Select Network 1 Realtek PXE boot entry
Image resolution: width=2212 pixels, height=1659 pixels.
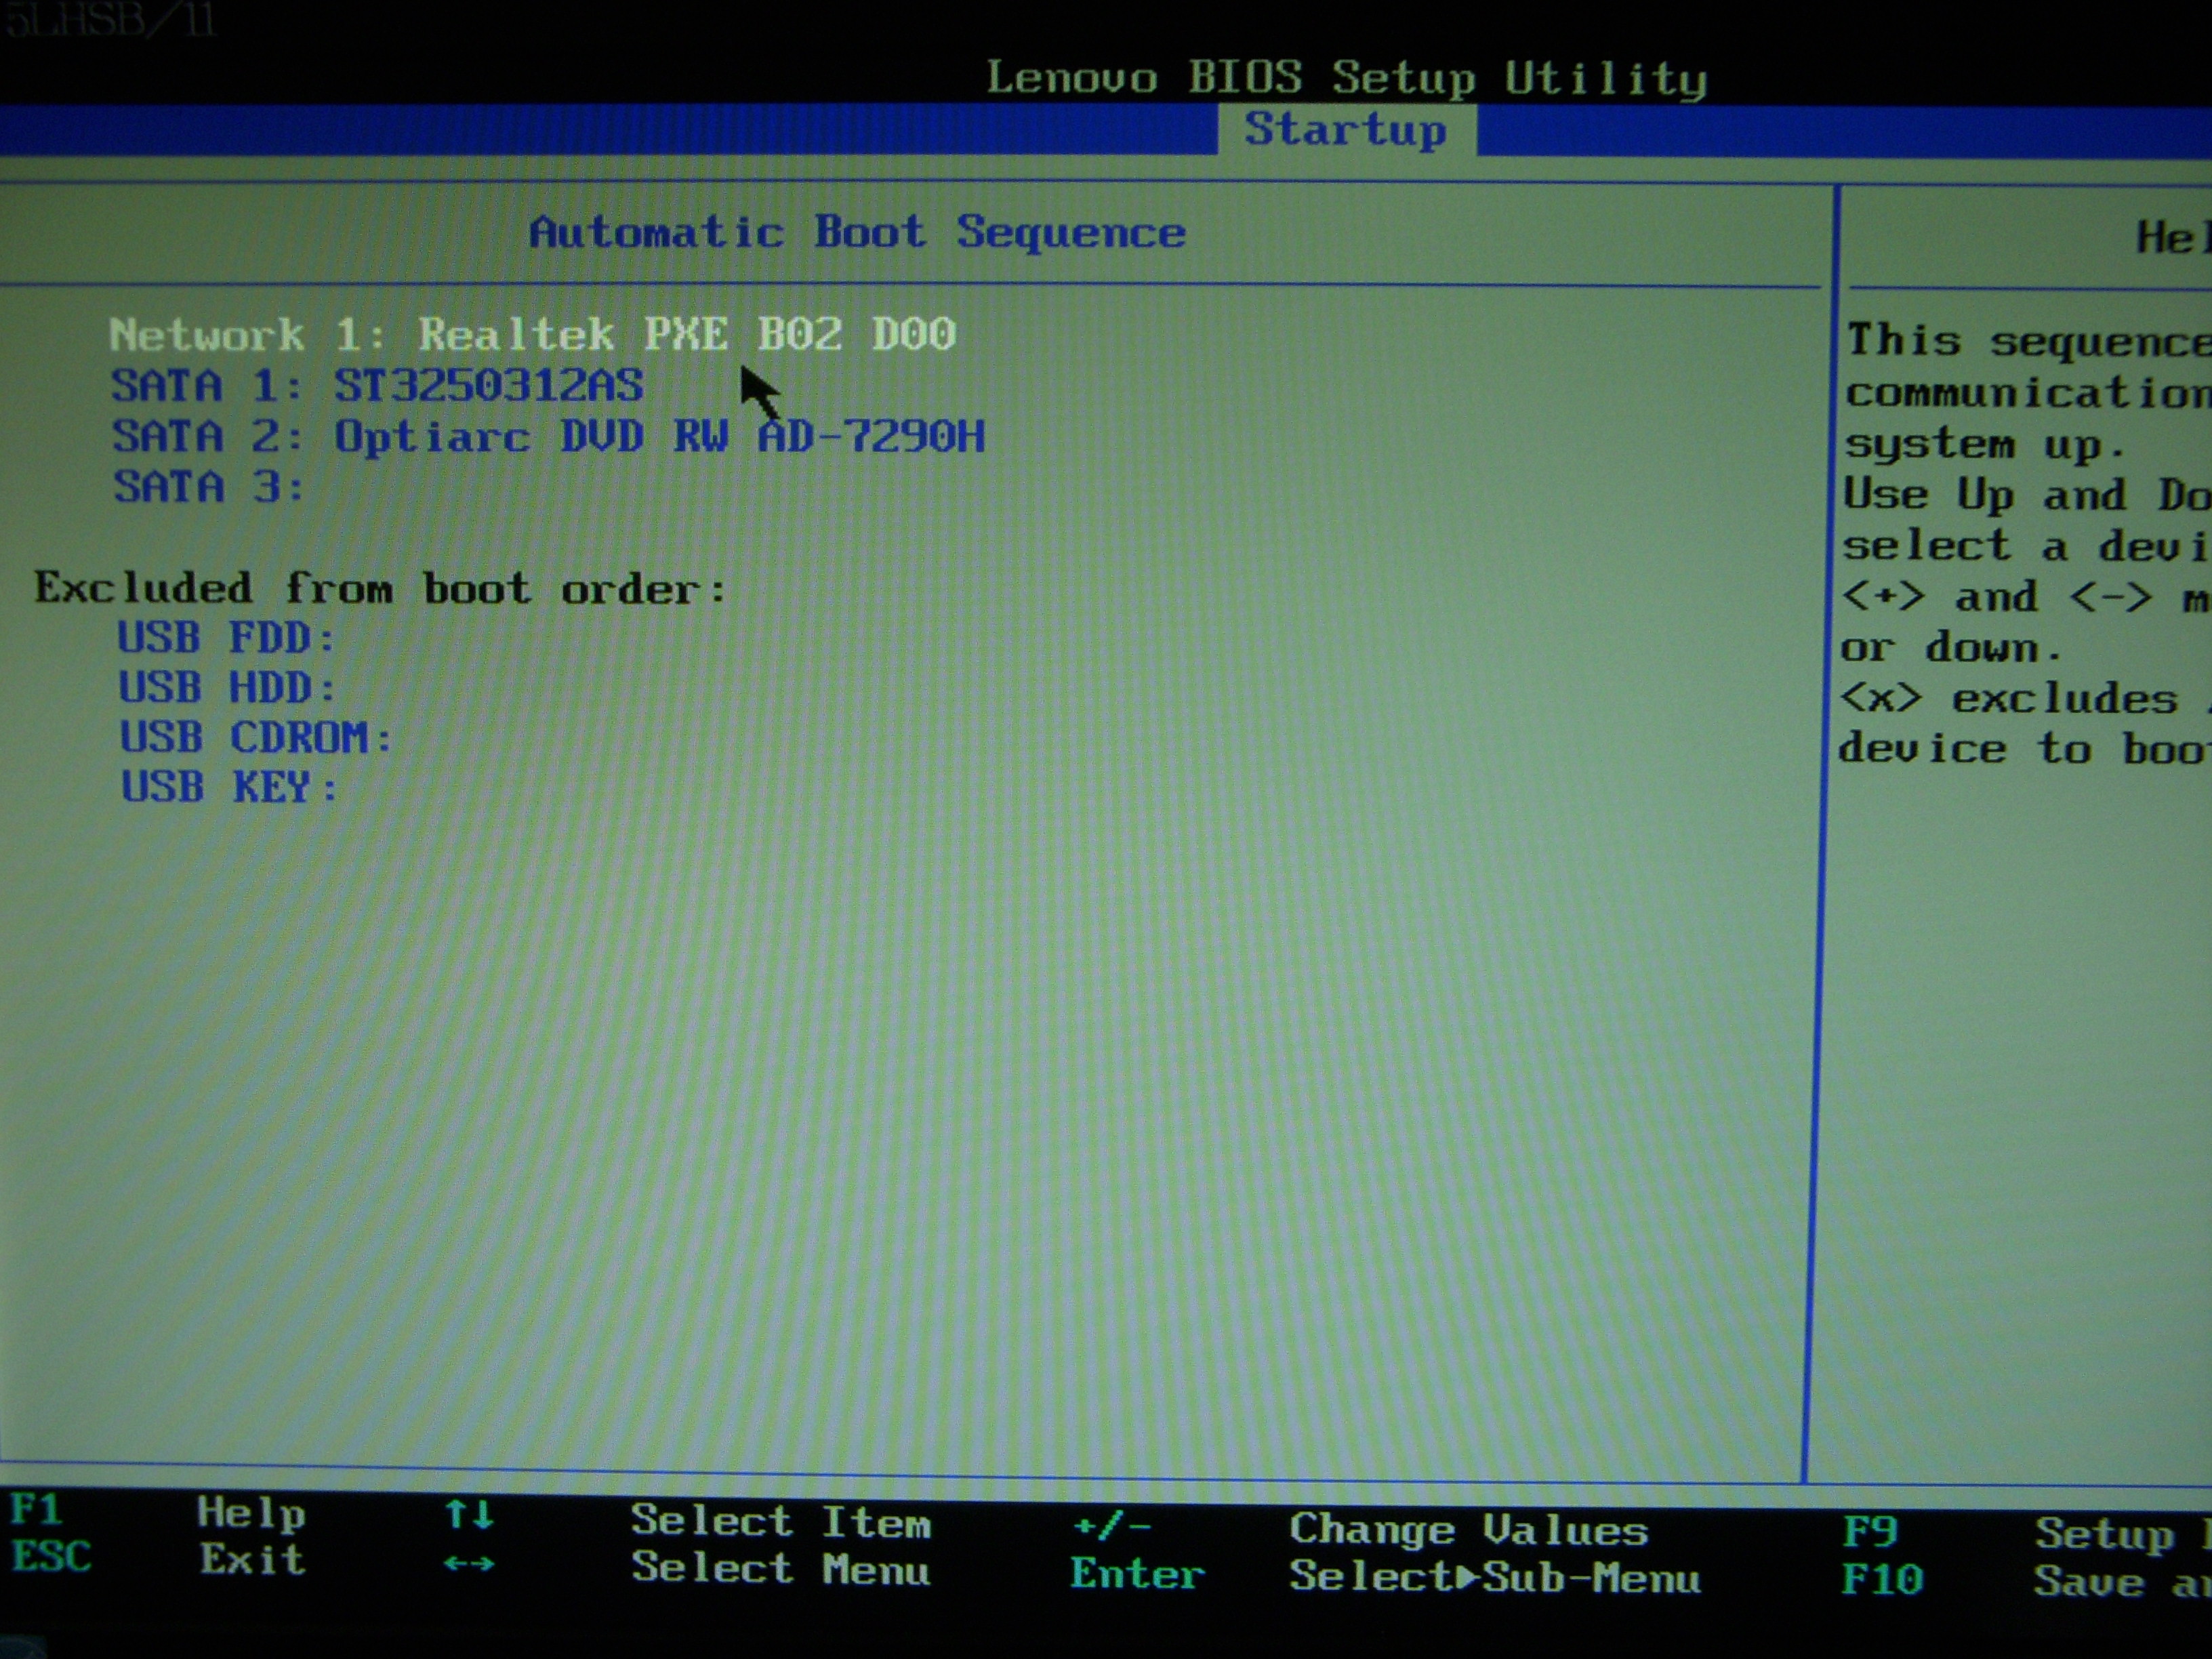click(532, 334)
